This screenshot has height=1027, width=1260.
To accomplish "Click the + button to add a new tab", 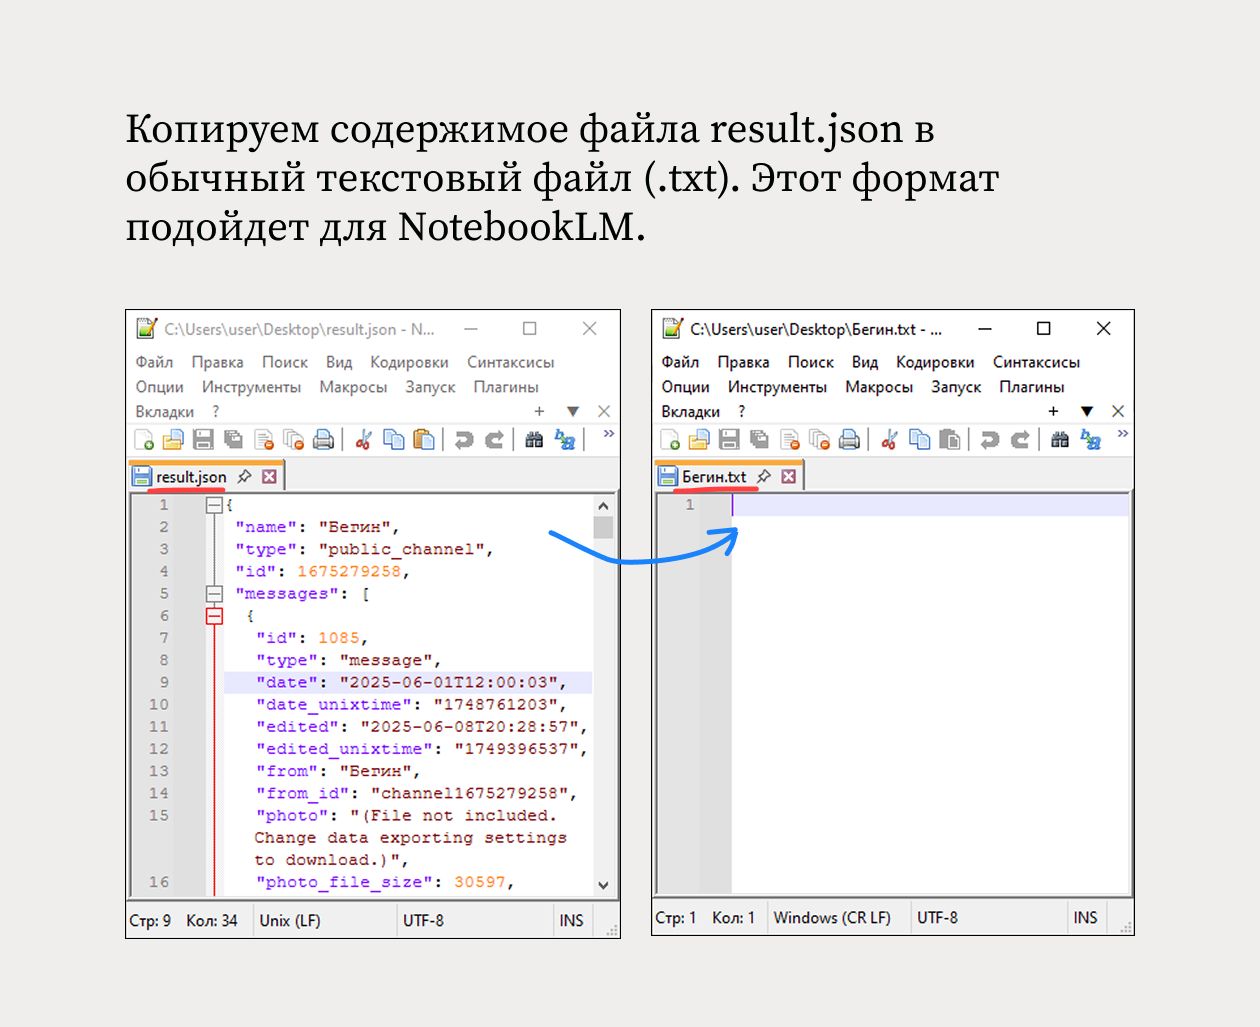I will tap(540, 411).
